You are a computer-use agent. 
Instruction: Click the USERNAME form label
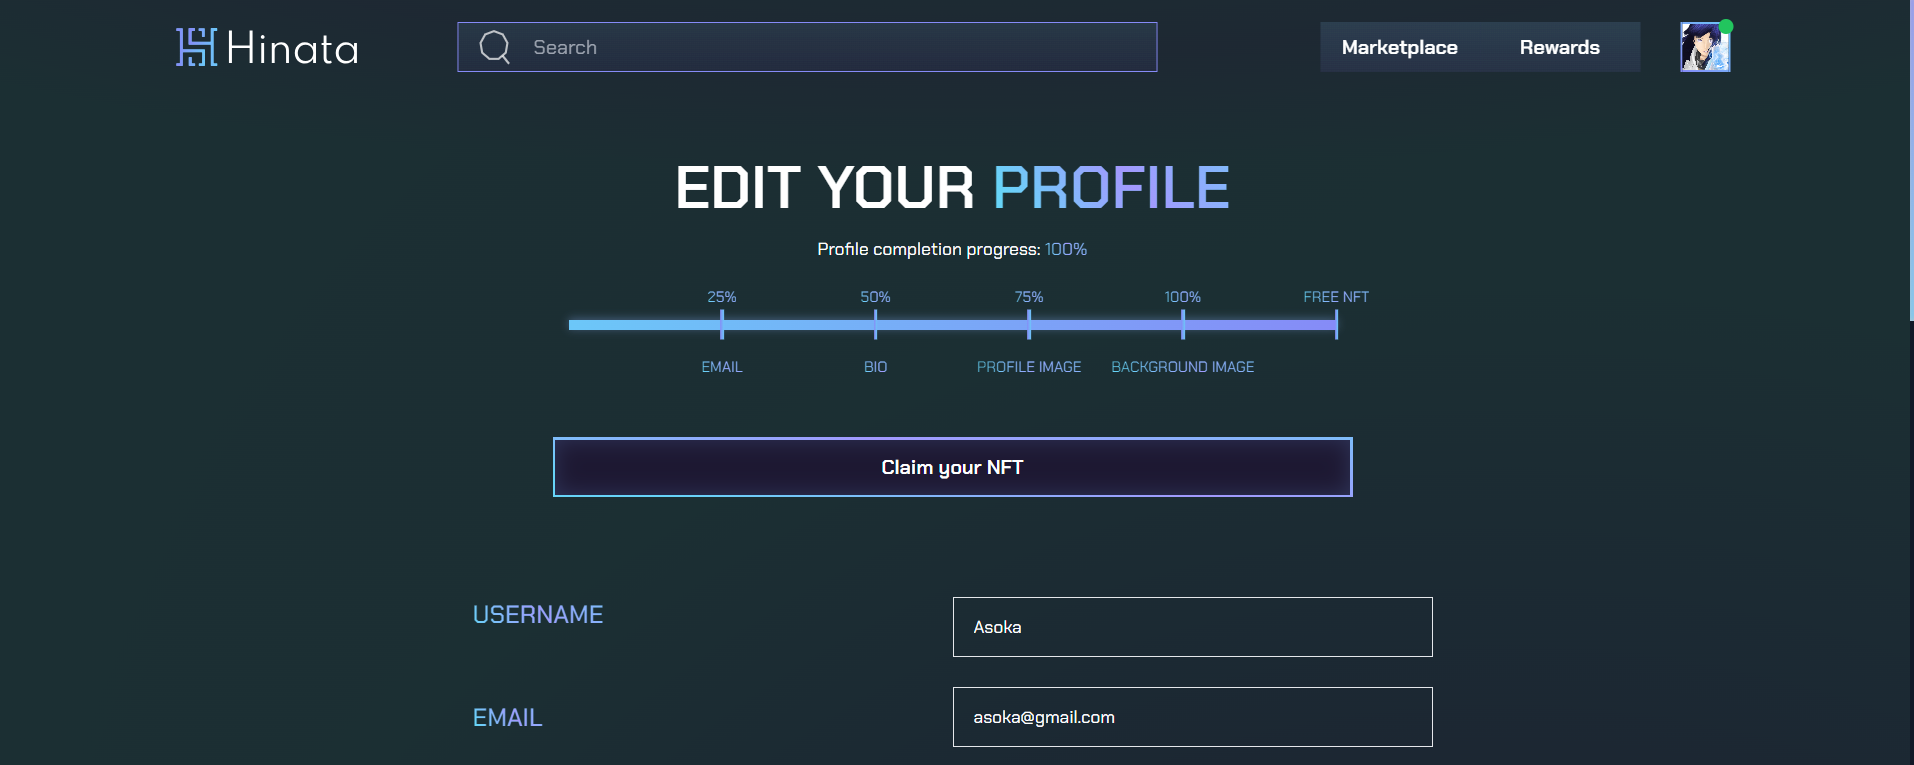click(538, 614)
